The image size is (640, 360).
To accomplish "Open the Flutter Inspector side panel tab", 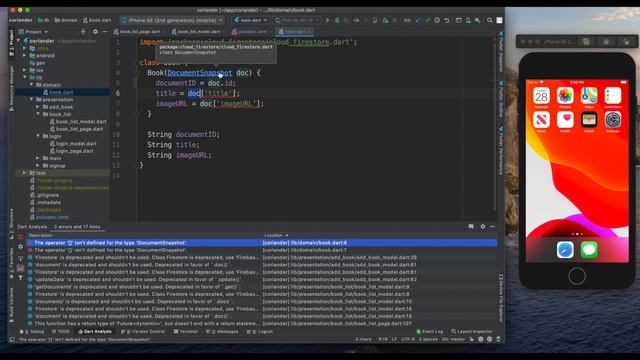I will [x=501, y=53].
